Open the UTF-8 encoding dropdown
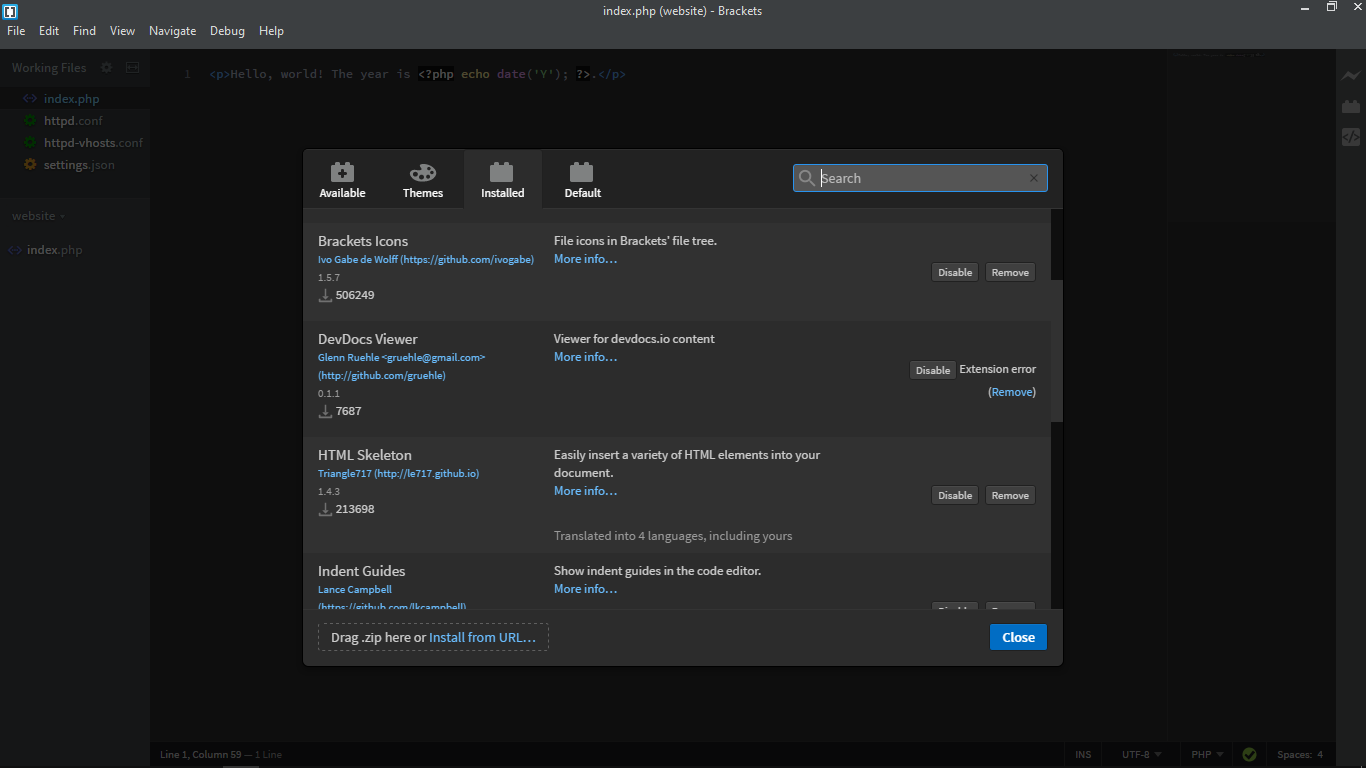 pyautogui.click(x=1141, y=755)
